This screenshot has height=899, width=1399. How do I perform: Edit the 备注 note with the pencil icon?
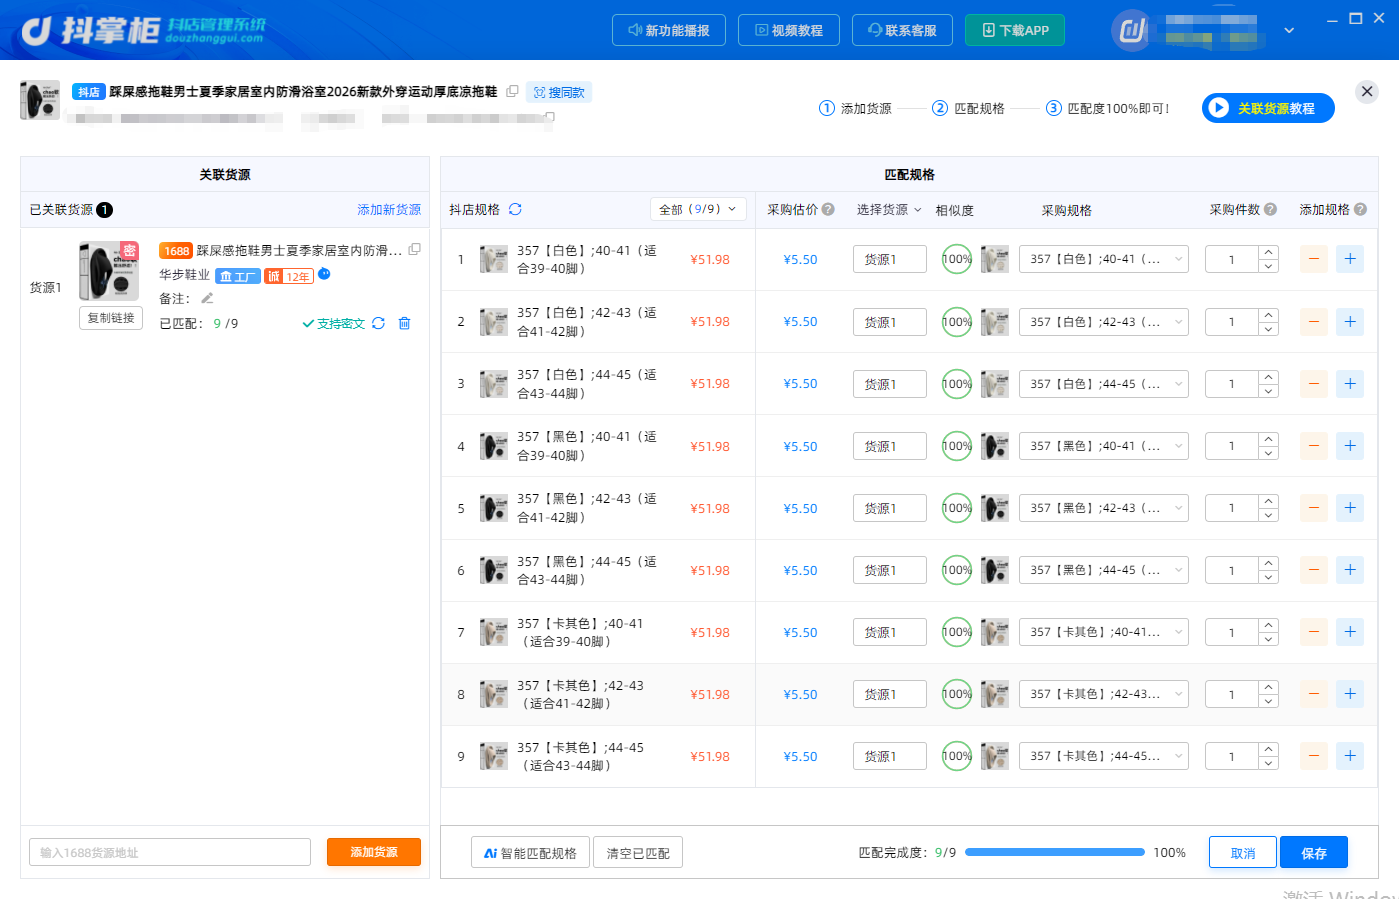coord(207,298)
